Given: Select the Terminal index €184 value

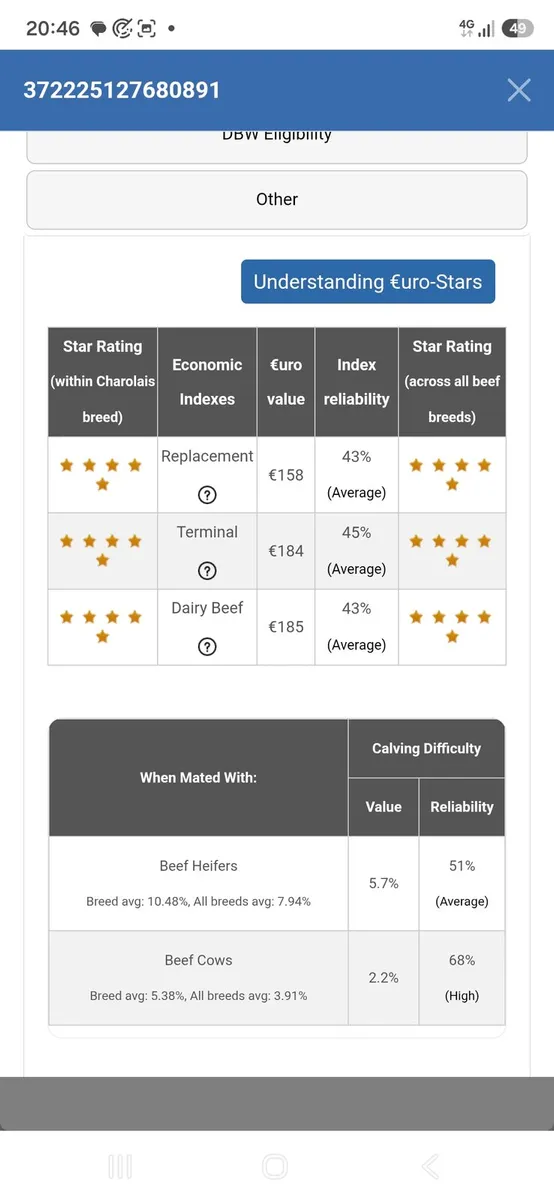Looking at the screenshot, I should (286, 551).
